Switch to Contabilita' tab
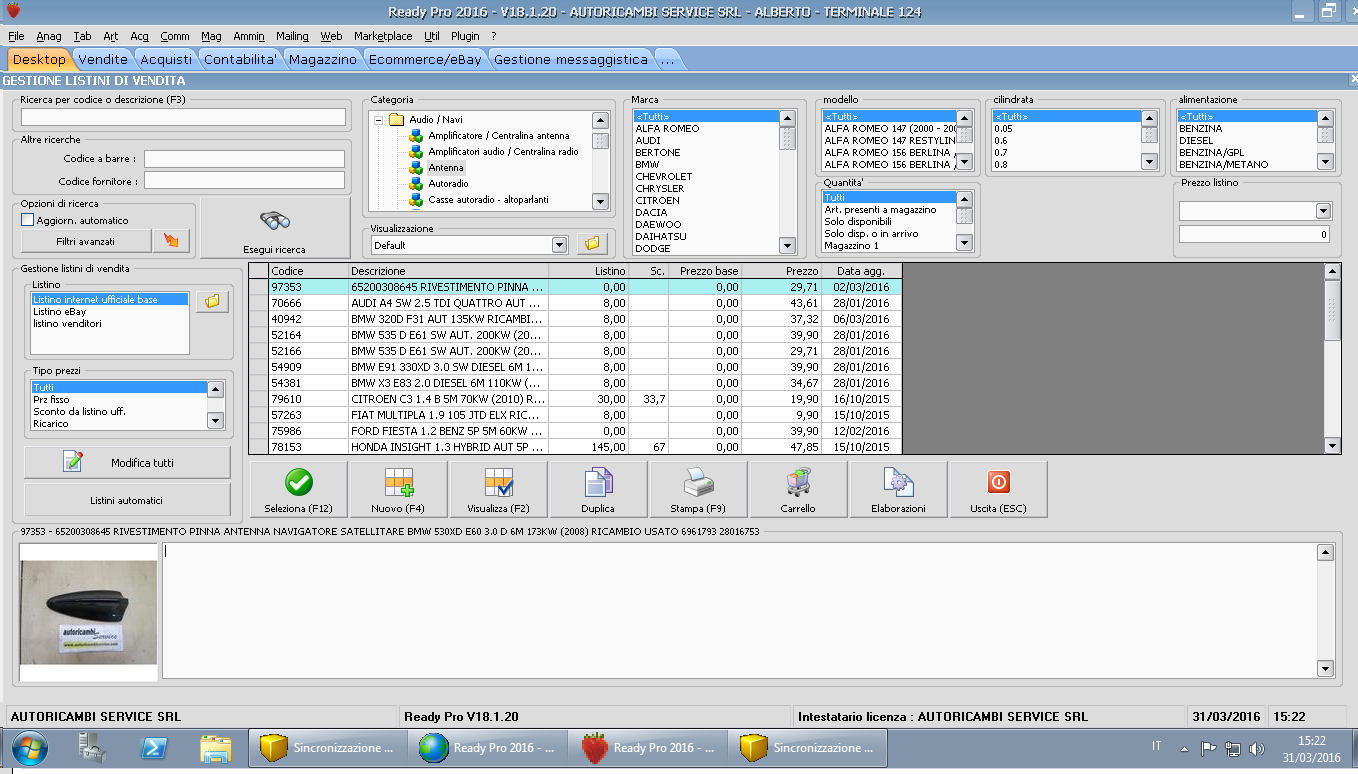1358x774 pixels. pos(240,59)
